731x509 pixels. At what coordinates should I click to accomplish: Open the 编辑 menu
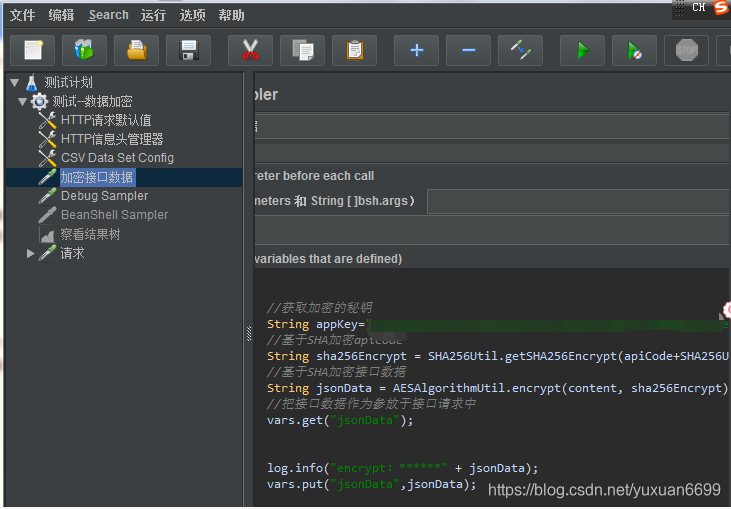[61, 15]
